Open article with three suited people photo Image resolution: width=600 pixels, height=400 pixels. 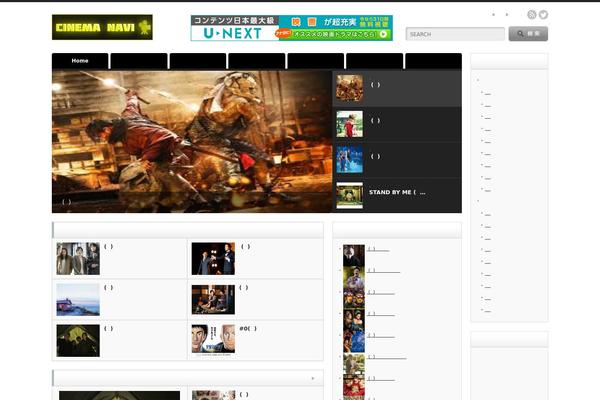point(78,258)
